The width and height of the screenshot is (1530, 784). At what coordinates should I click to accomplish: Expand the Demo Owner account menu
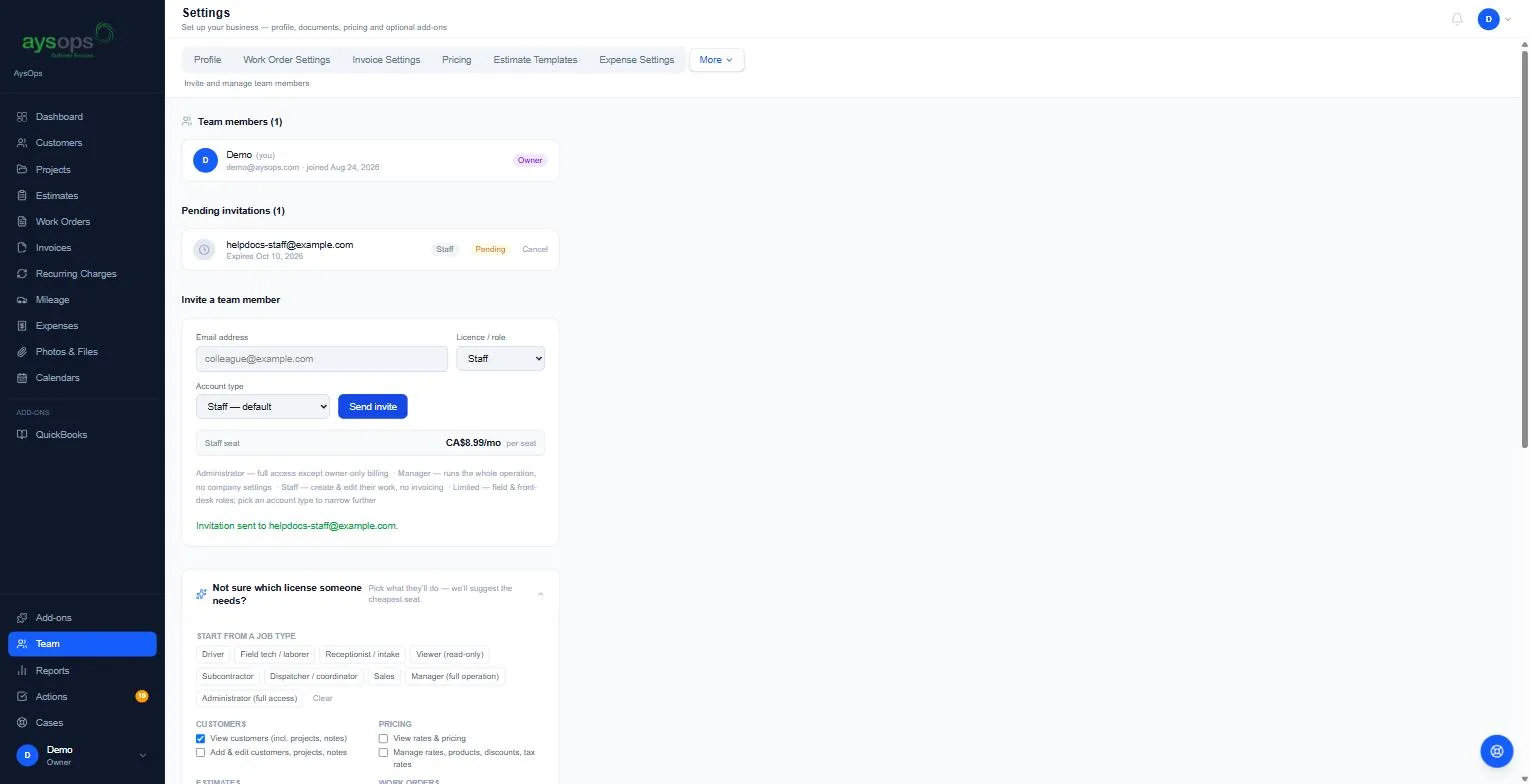82,755
